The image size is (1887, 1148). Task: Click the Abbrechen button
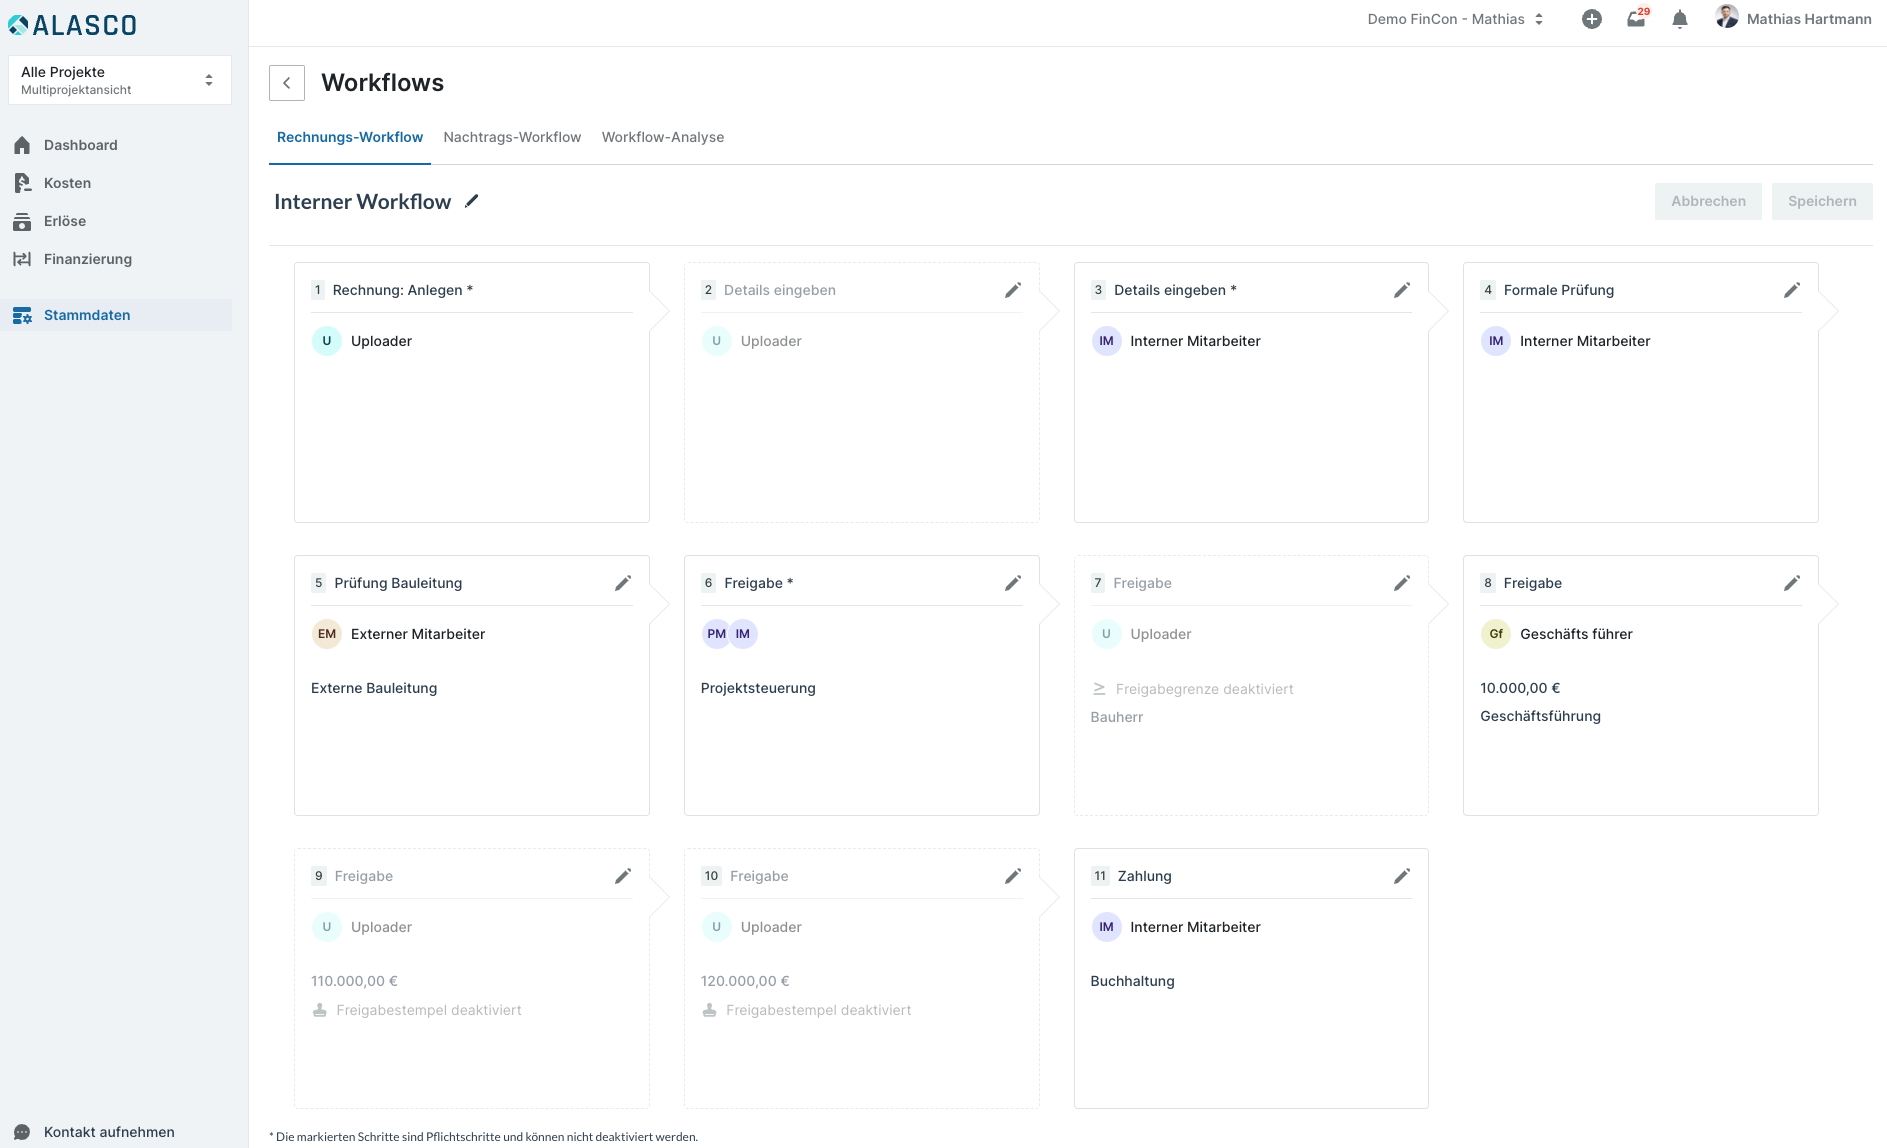(1707, 201)
